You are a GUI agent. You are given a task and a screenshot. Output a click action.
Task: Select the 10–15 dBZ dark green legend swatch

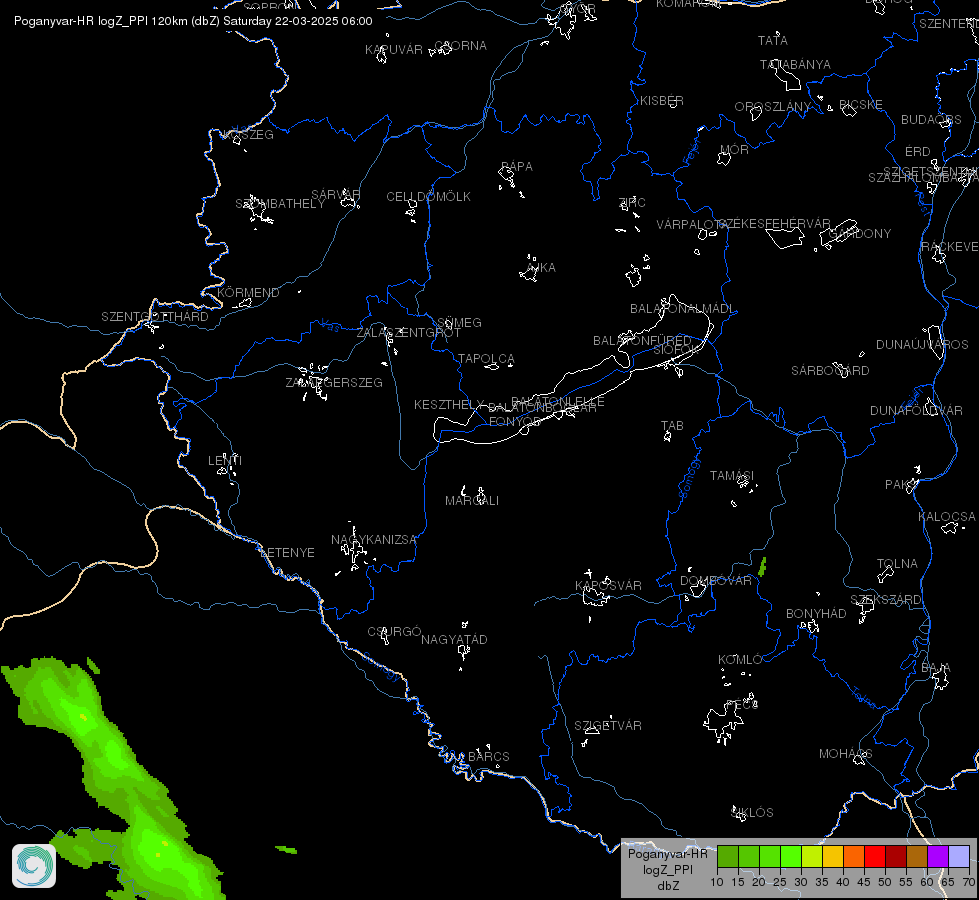pos(728,856)
